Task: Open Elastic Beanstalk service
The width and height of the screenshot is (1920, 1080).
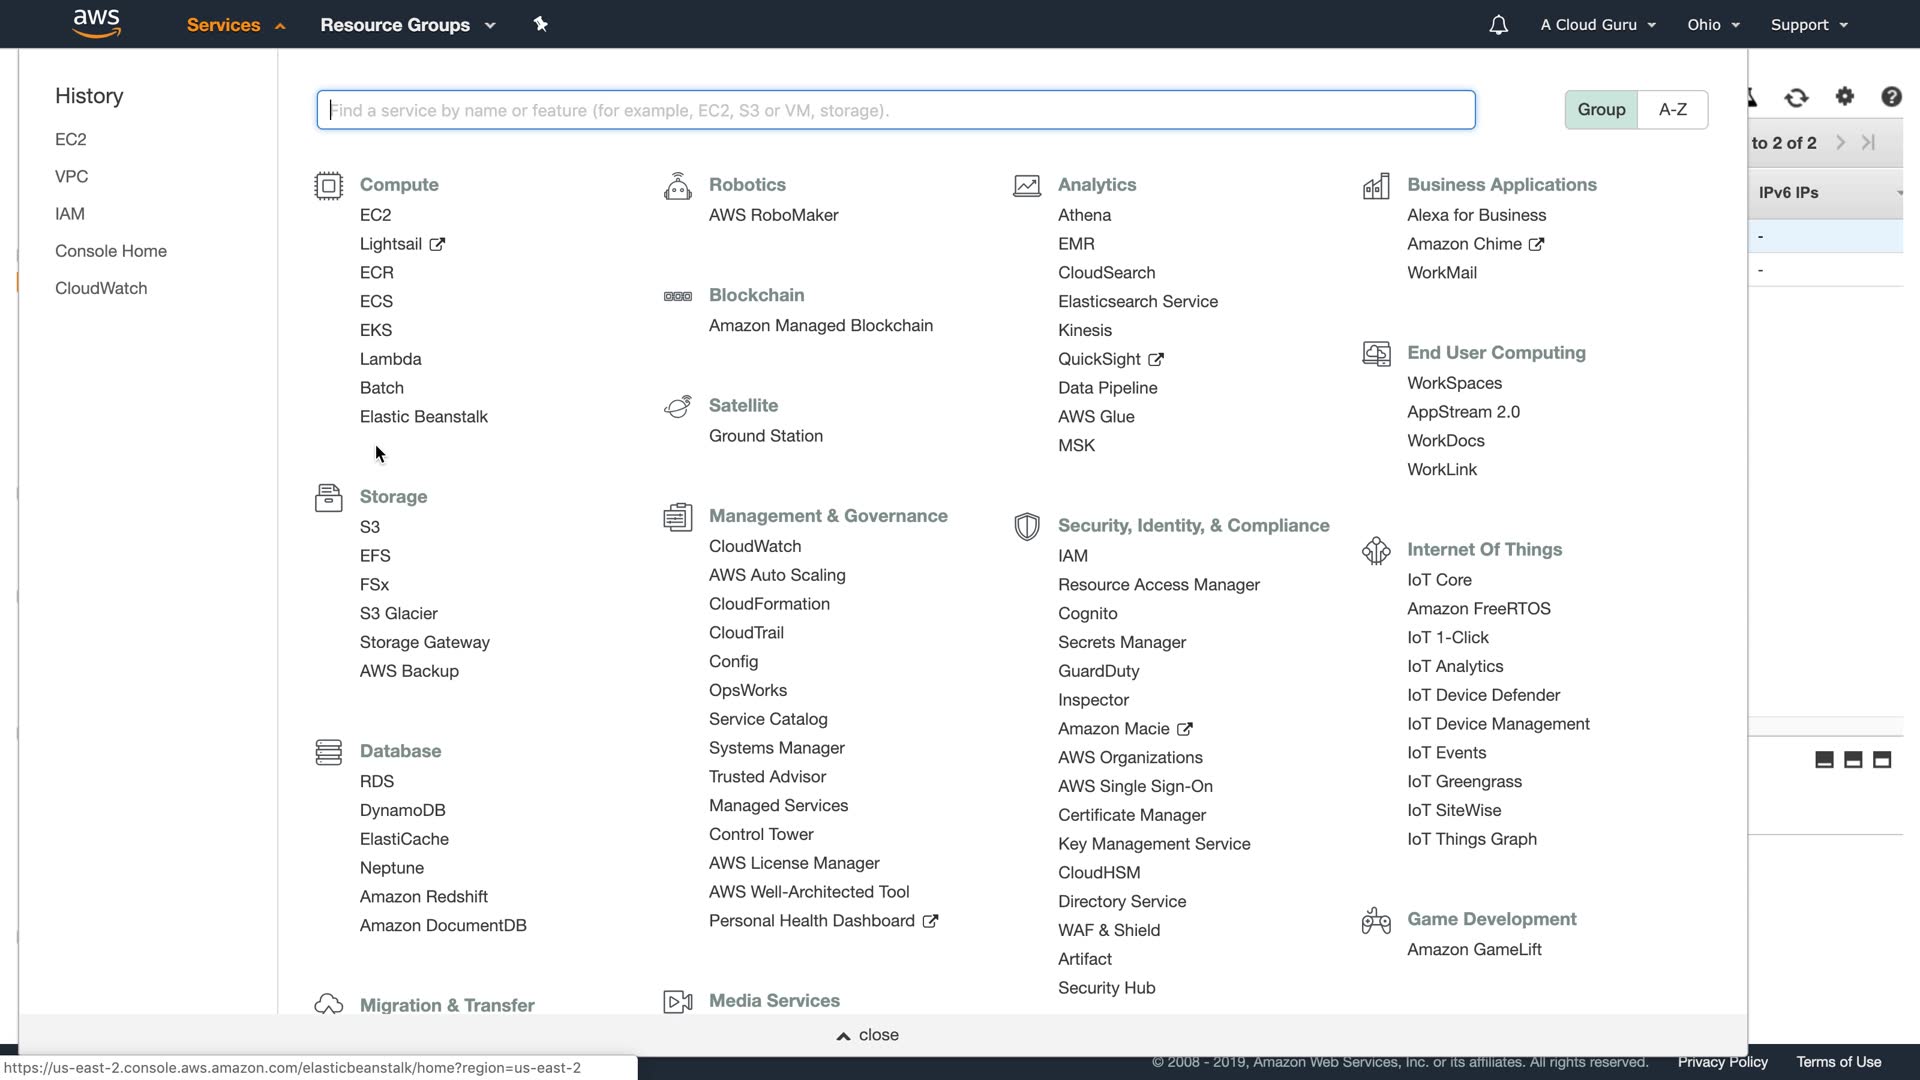Action: 424,417
